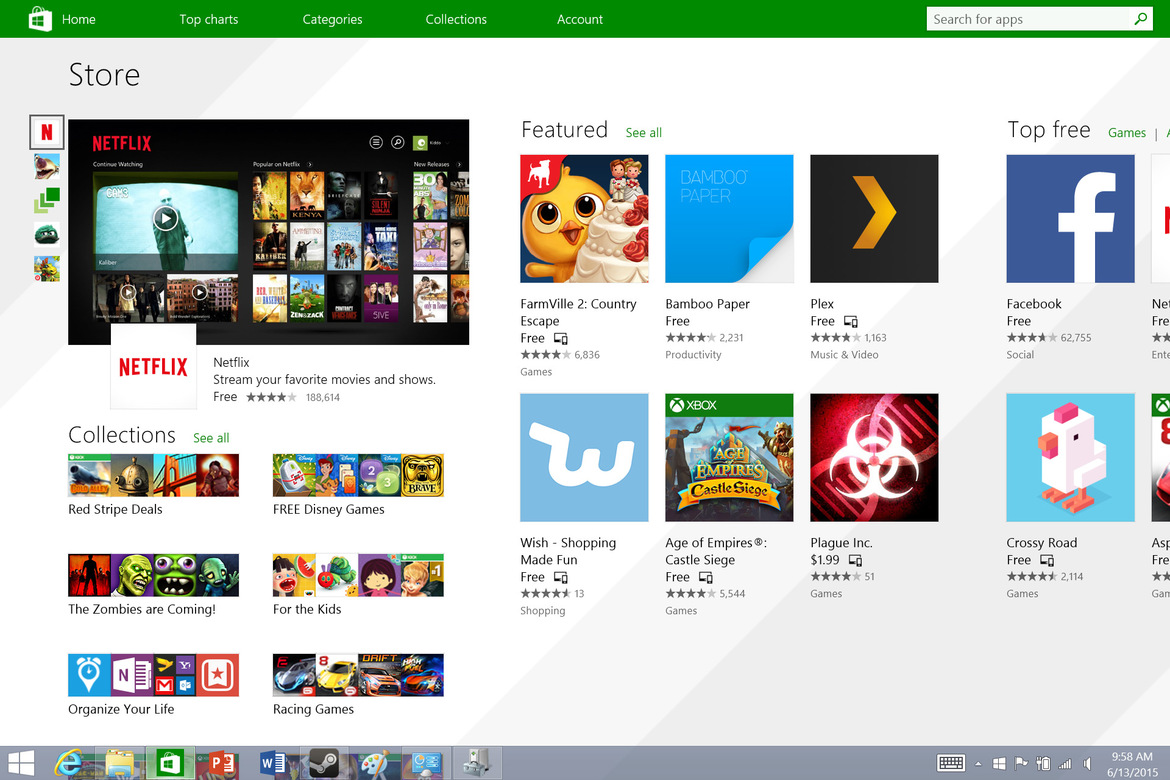Open the Wish Shopping app icon
The width and height of the screenshot is (1170, 780).
pyautogui.click(x=584, y=458)
